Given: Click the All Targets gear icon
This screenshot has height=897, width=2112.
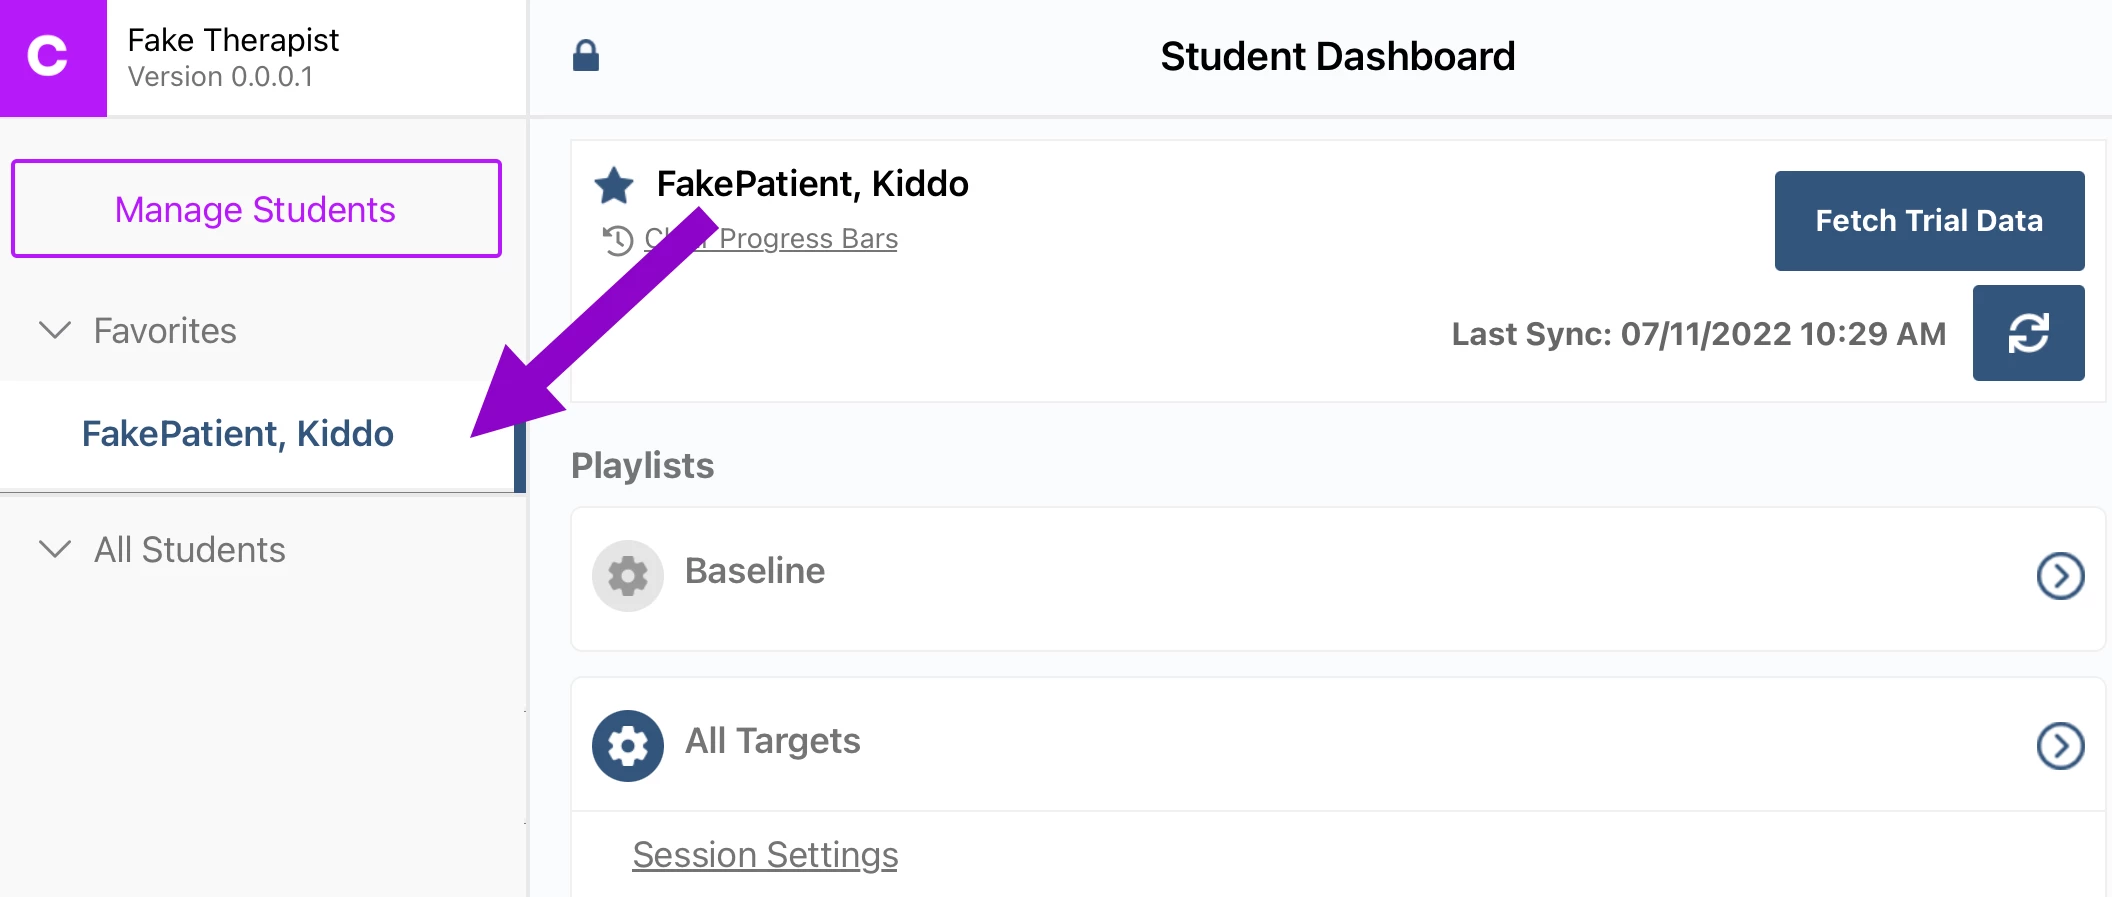Looking at the screenshot, I should tap(628, 746).
